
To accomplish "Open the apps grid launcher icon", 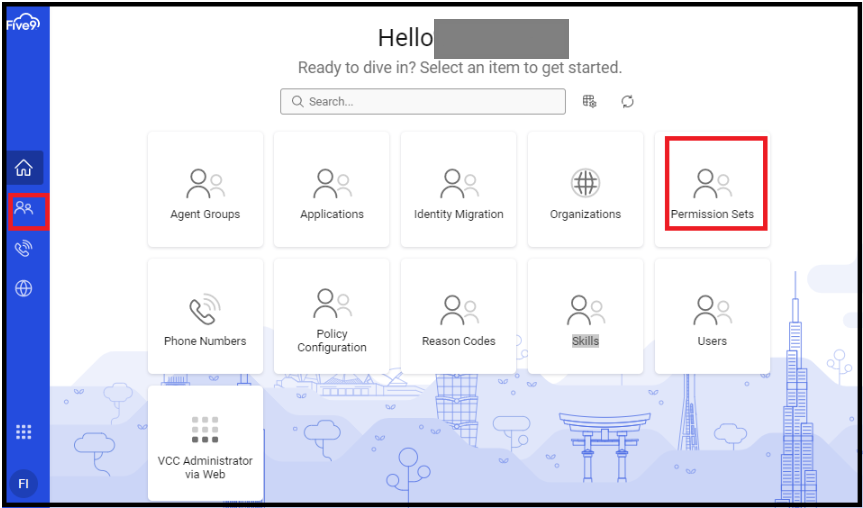I will pos(24,432).
